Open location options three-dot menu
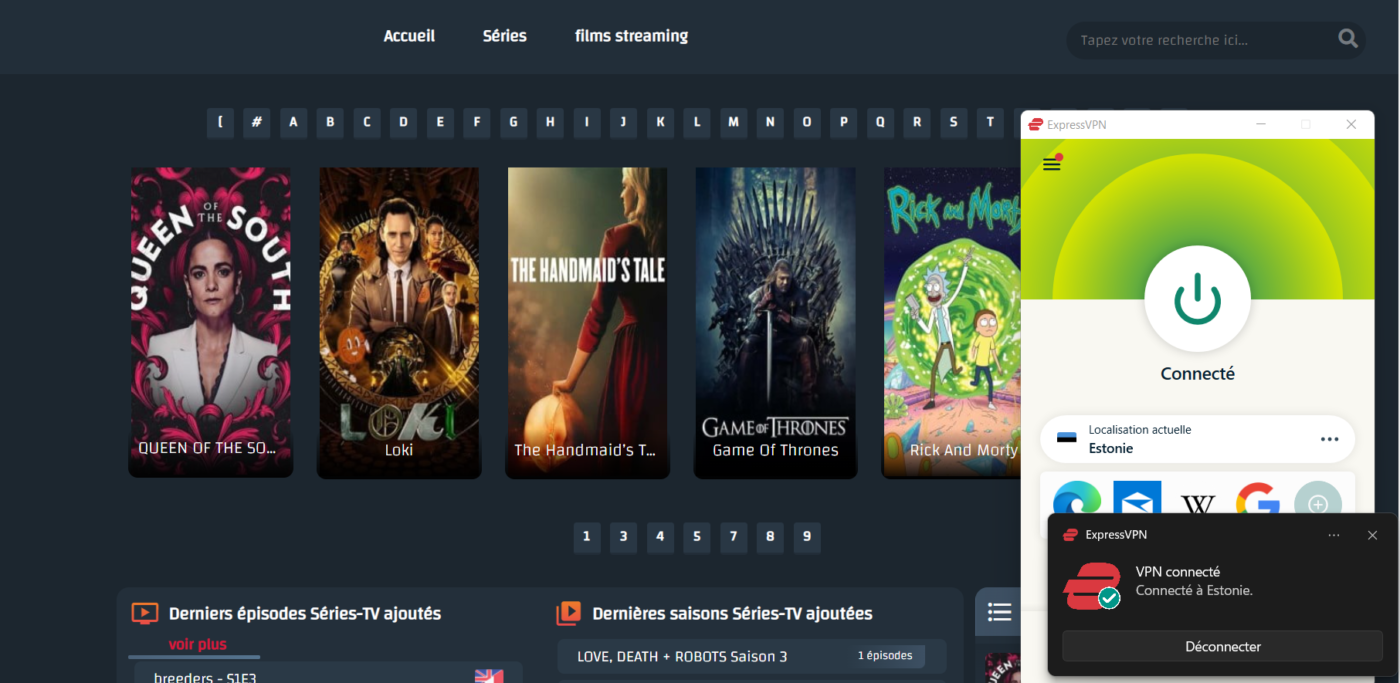This screenshot has height=683, width=1400. (1329, 439)
